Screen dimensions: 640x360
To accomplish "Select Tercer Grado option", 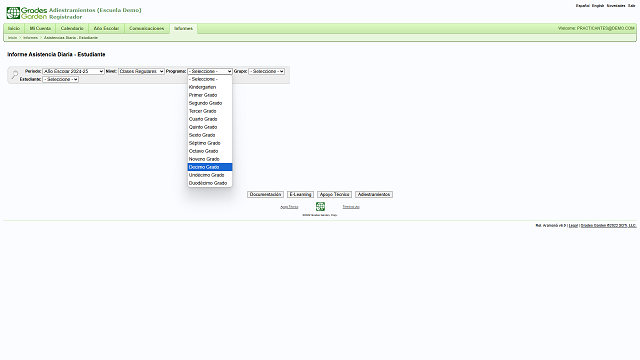I will click(x=210, y=111).
